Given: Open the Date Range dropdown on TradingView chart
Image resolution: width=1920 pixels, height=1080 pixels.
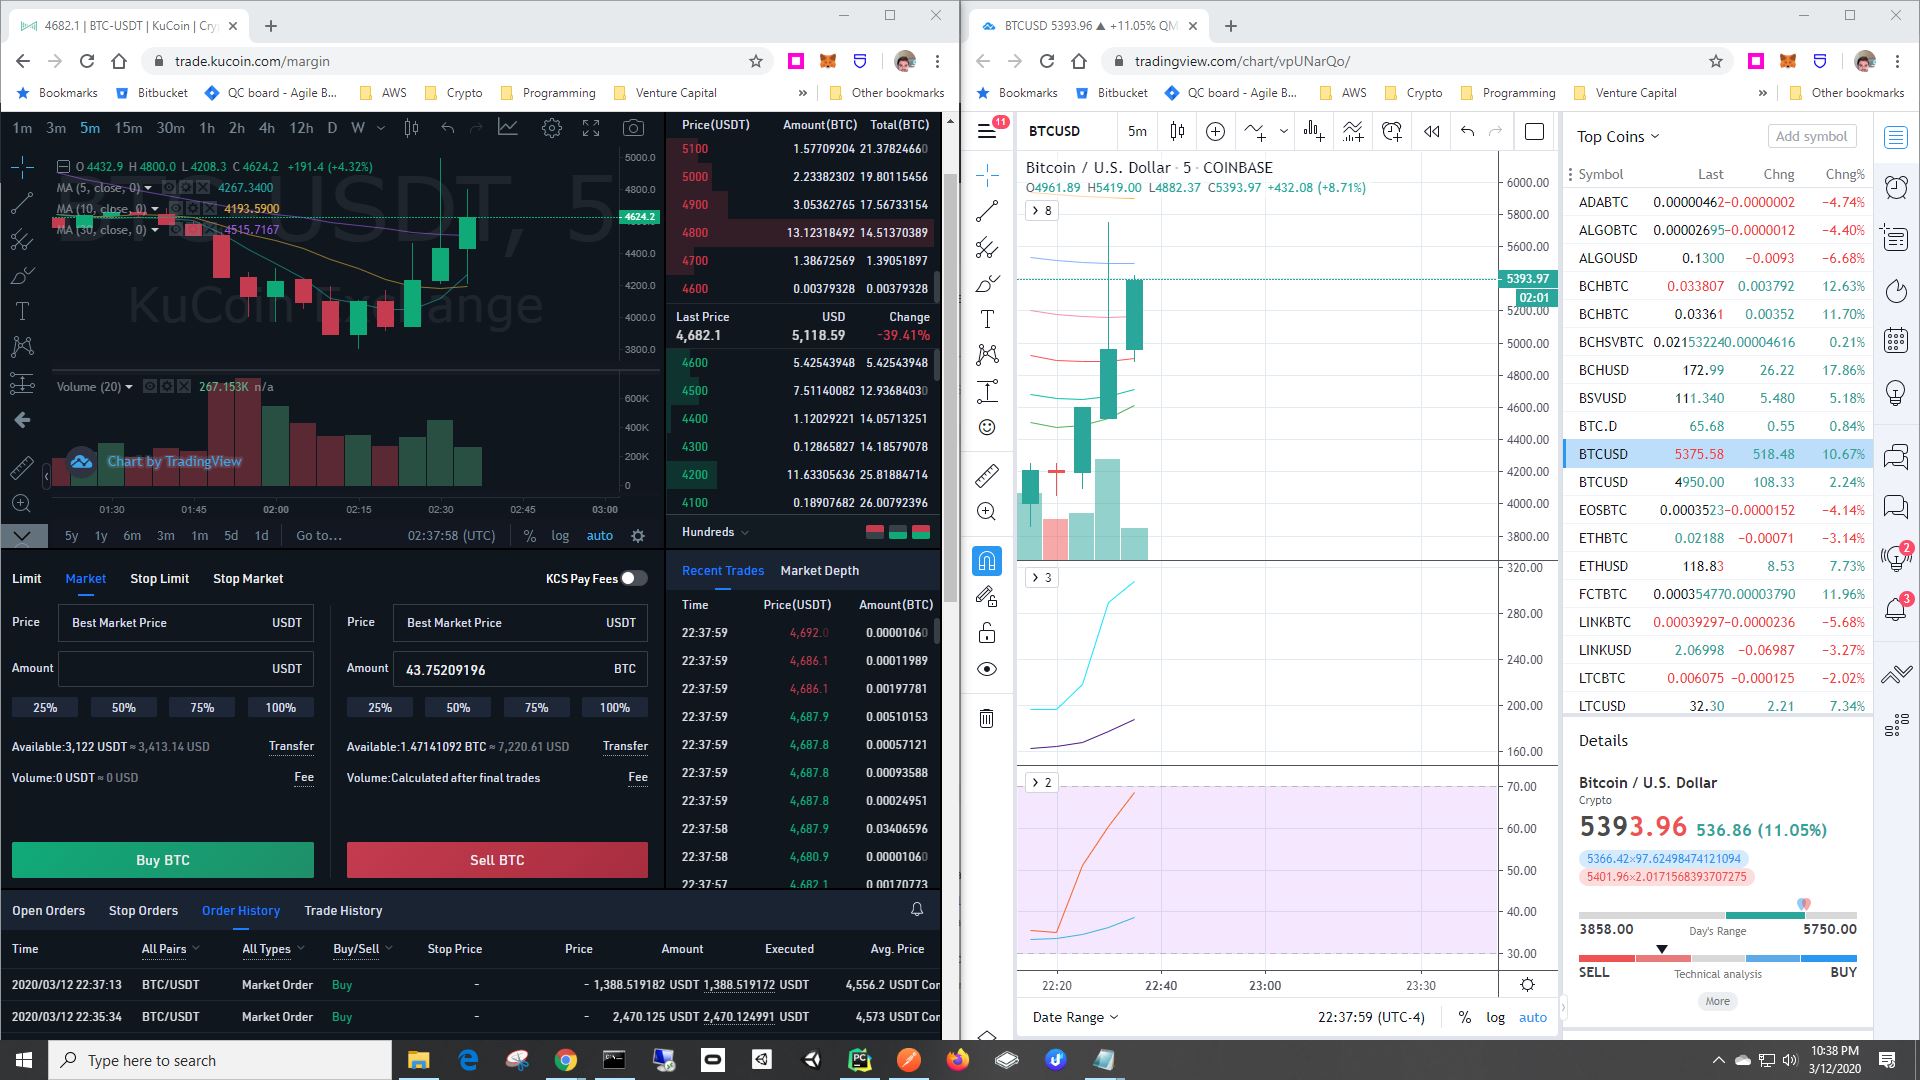Looking at the screenshot, I should pos(1075,1017).
